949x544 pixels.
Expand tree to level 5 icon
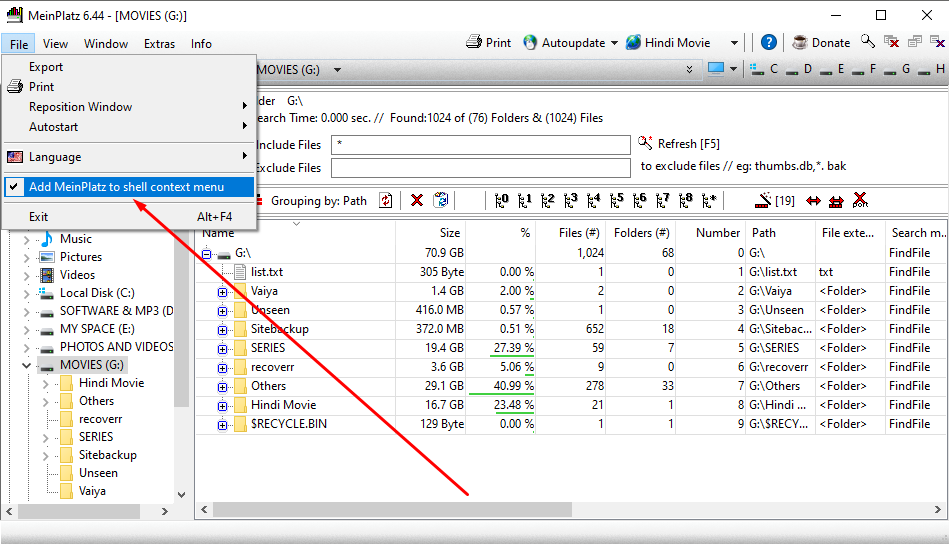pyautogui.click(x=617, y=200)
